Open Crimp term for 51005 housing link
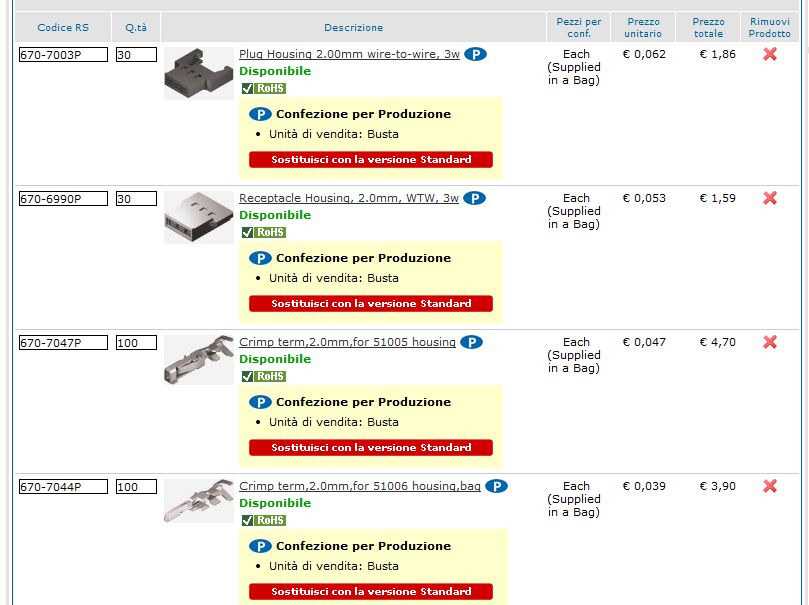 [347, 342]
